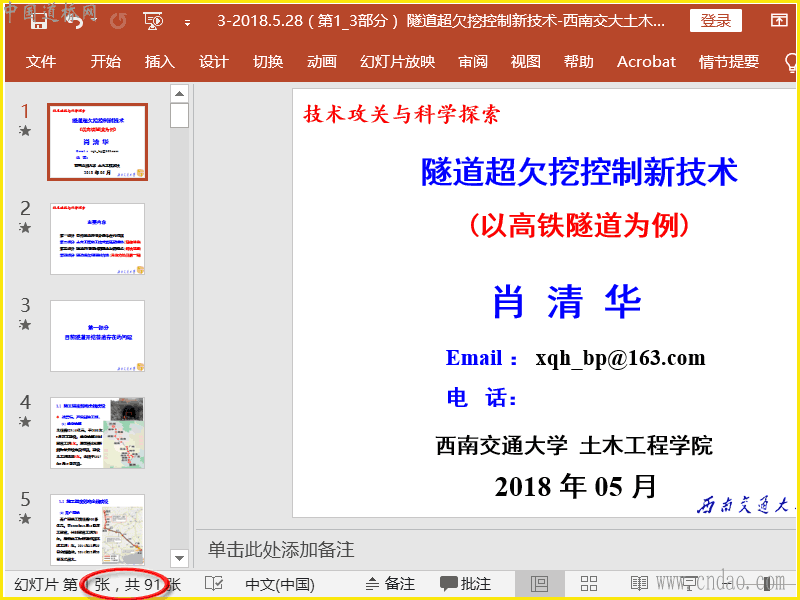Click the notes field 单击此处添加备注

coord(281,549)
